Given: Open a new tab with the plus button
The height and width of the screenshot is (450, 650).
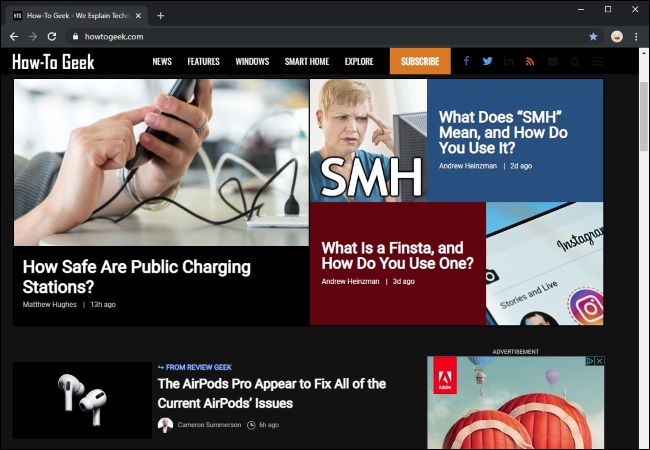Looking at the screenshot, I should pos(160,16).
